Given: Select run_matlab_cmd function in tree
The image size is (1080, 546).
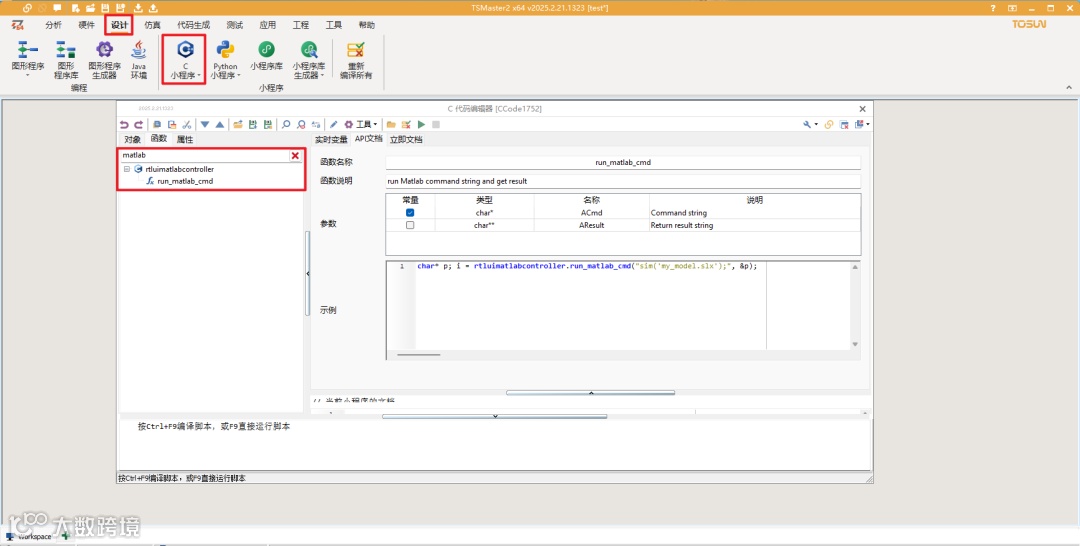Looking at the screenshot, I should pyautogui.click(x=185, y=181).
